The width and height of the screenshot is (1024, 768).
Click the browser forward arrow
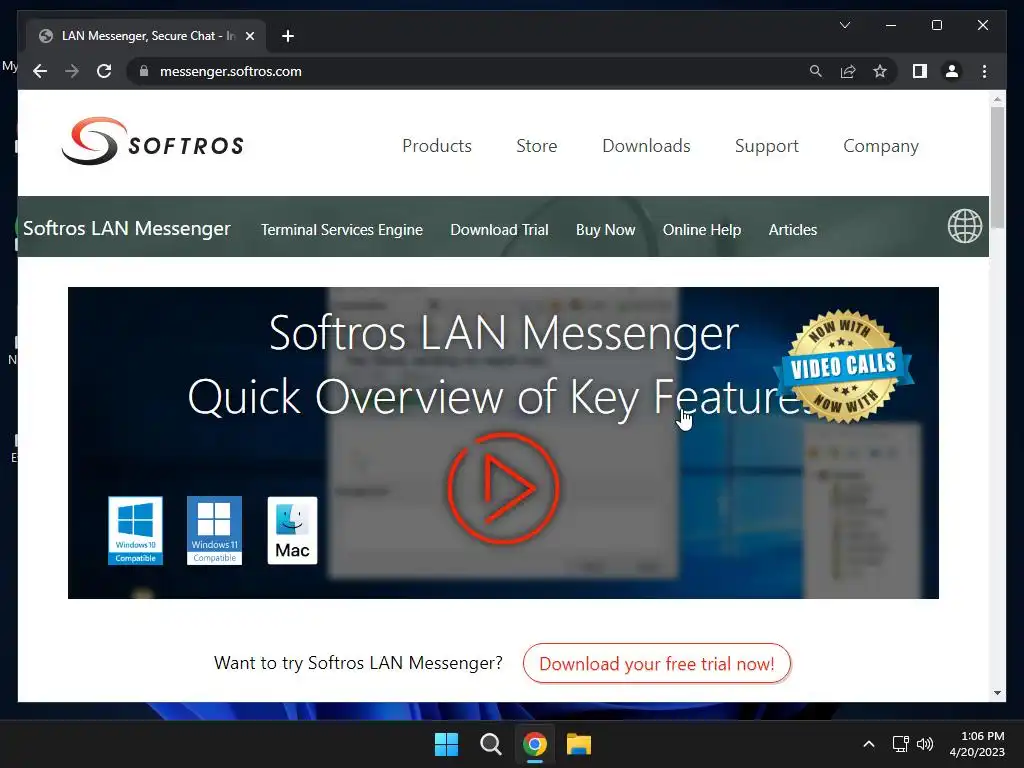72,71
